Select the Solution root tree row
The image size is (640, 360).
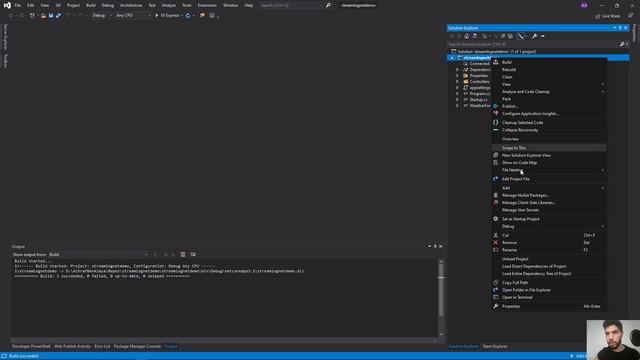(538, 51)
